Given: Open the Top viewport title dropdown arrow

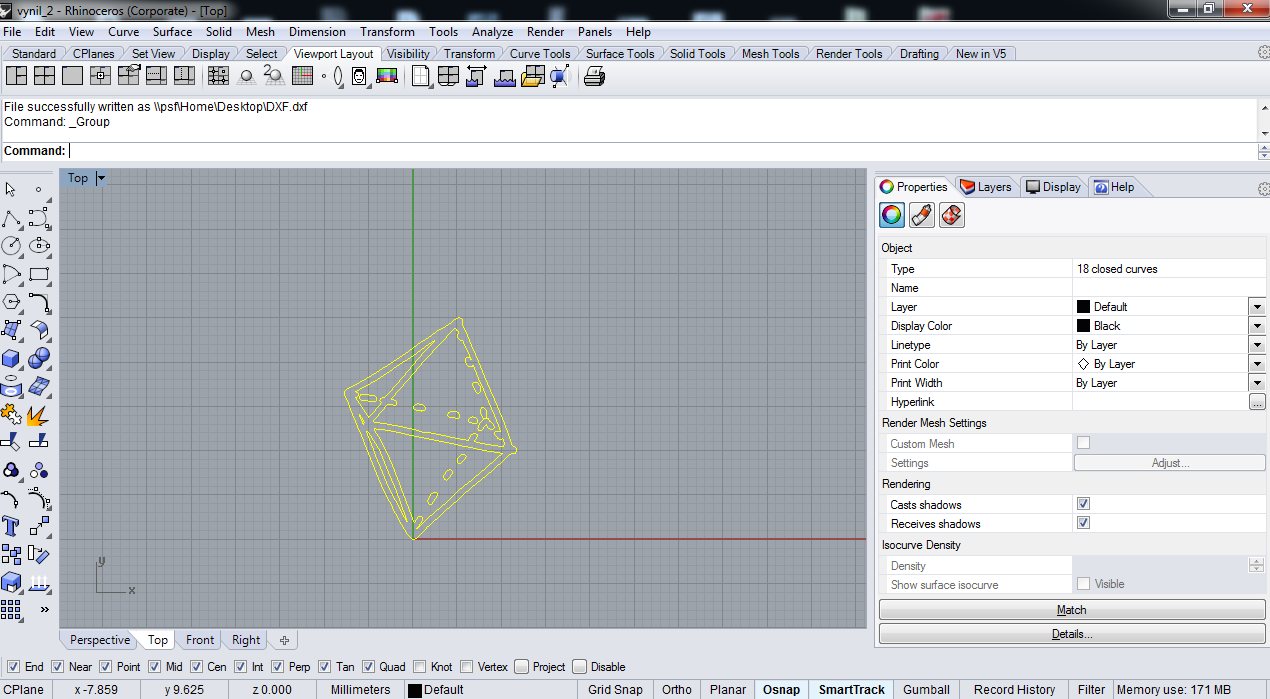Looking at the screenshot, I should pos(101,178).
